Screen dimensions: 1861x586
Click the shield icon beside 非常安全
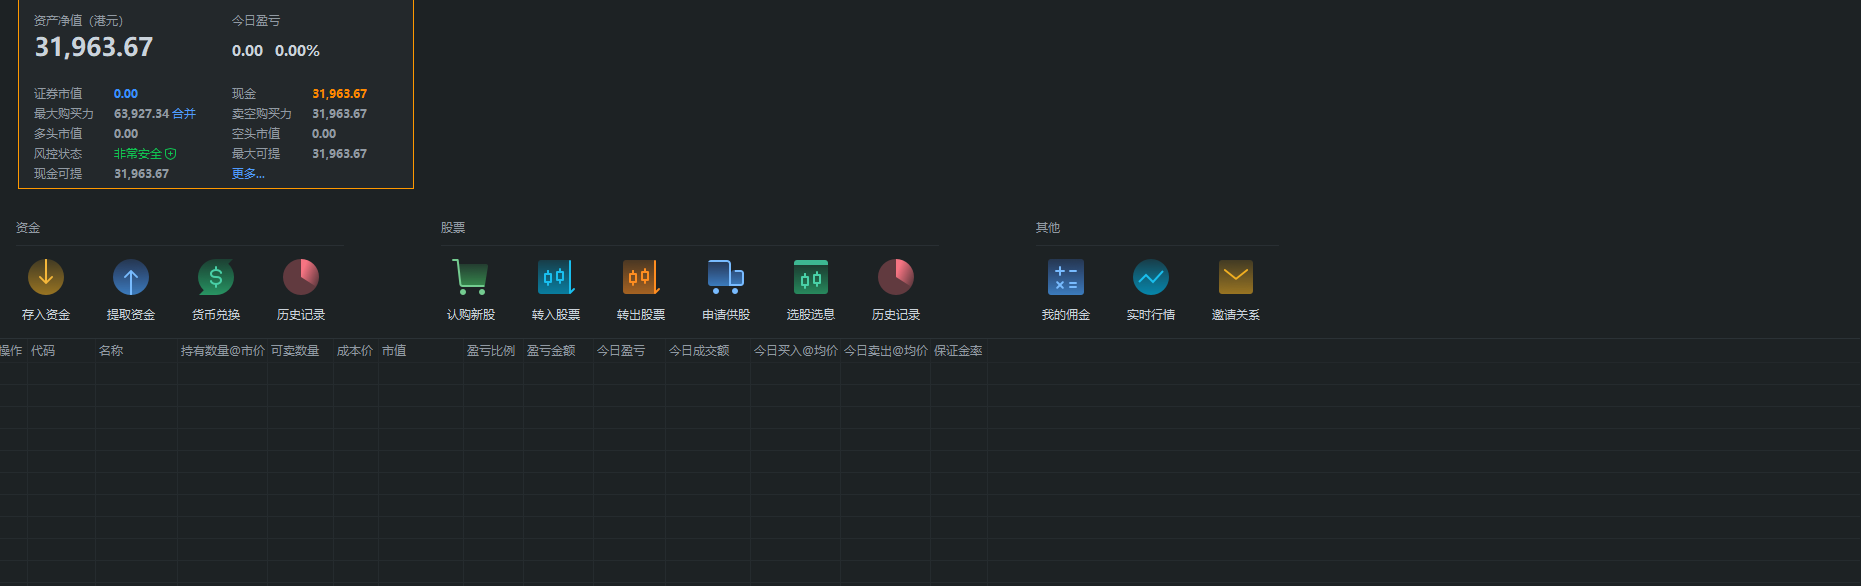click(171, 154)
